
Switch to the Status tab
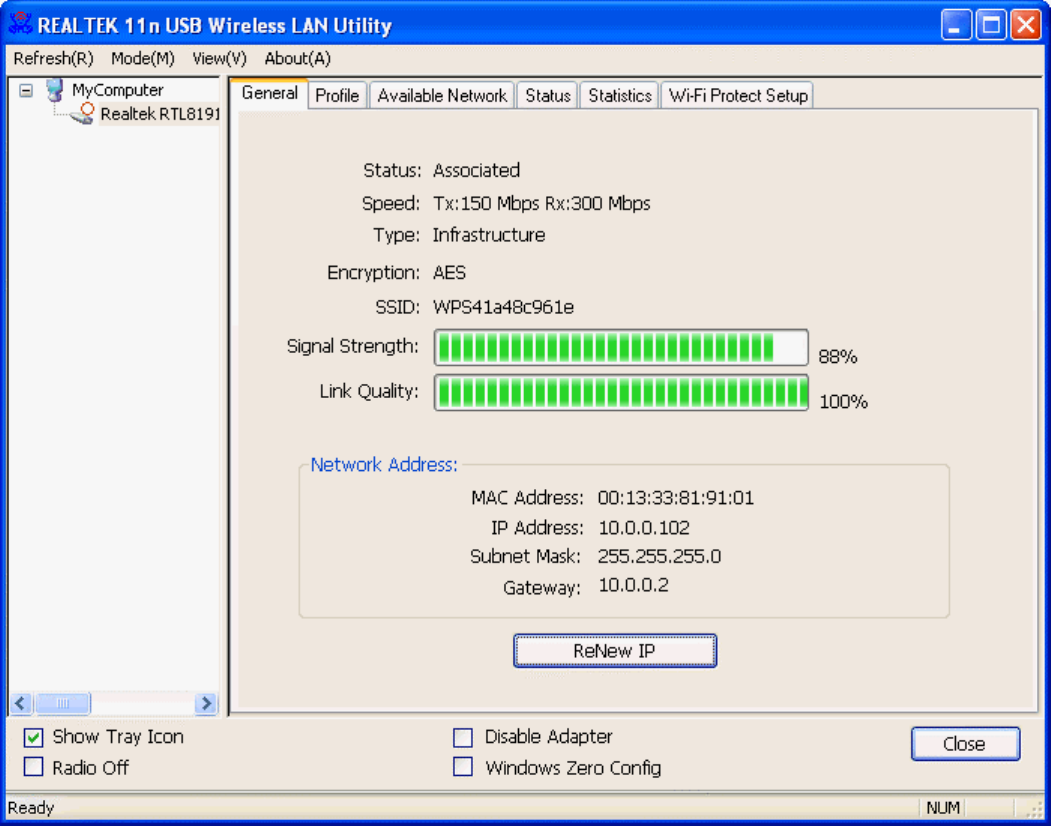548,96
